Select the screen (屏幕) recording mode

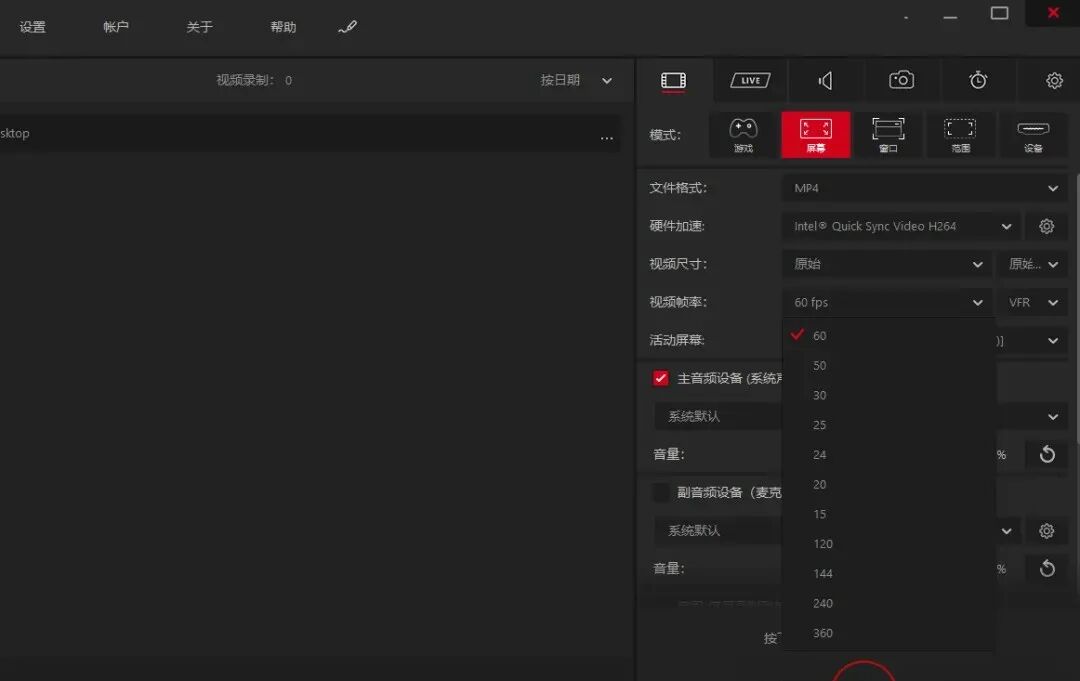point(816,134)
